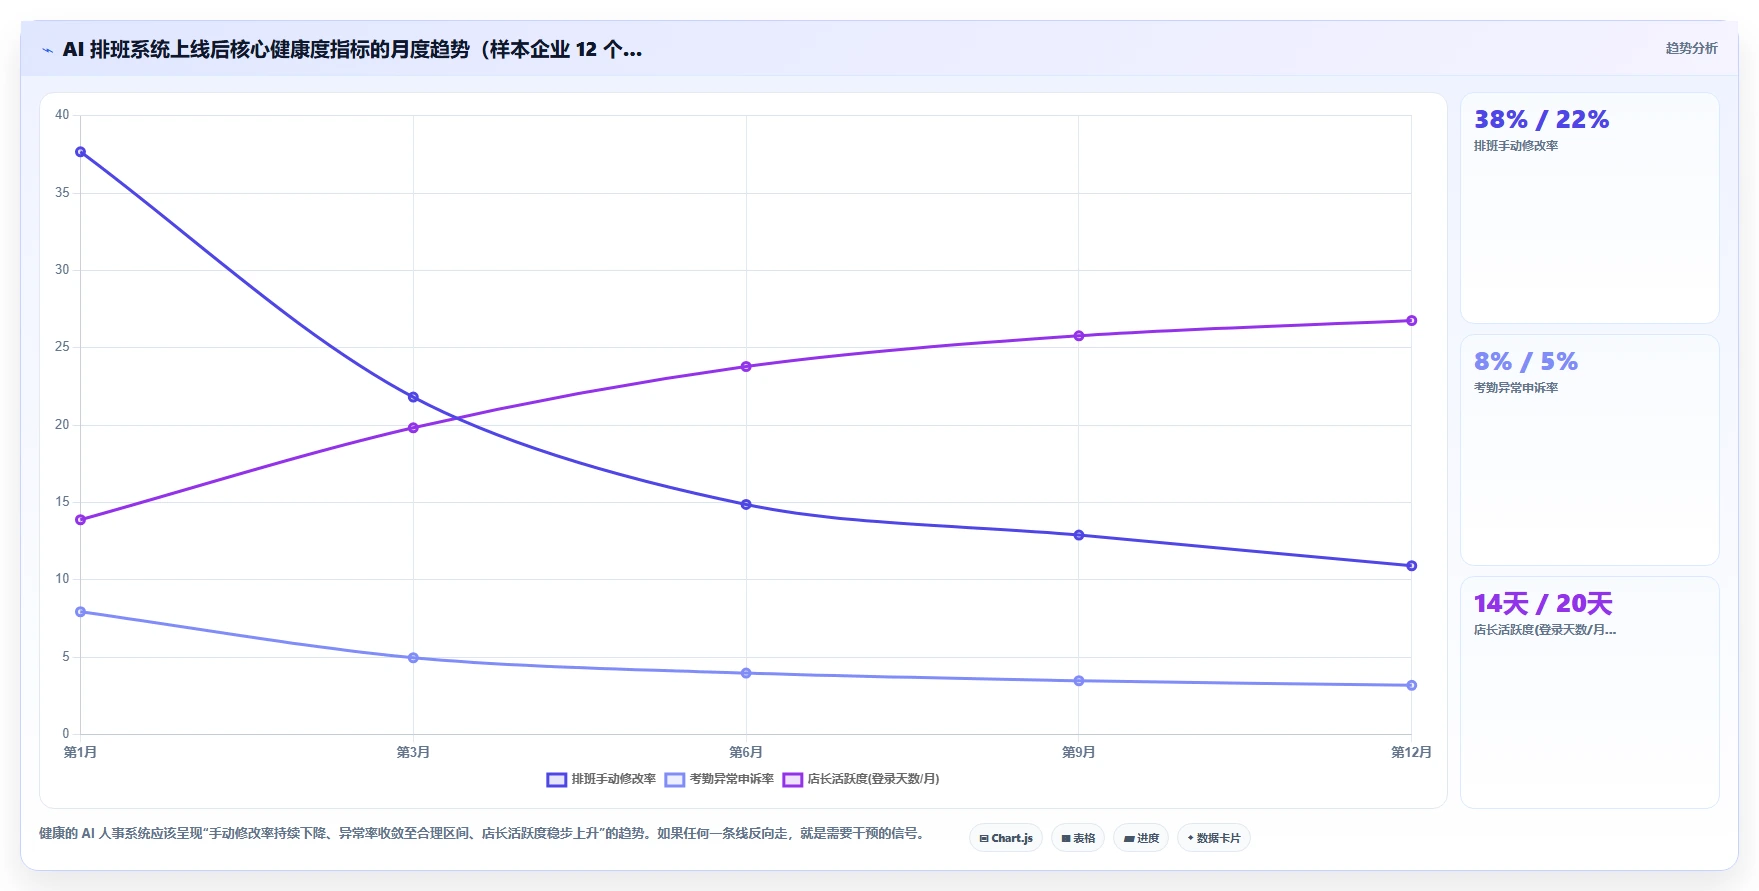Image resolution: width=1759 pixels, height=891 pixels.
Task: Click the purple 店长活跃度 legend color box
Action: pyautogui.click(x=793, y=779)
